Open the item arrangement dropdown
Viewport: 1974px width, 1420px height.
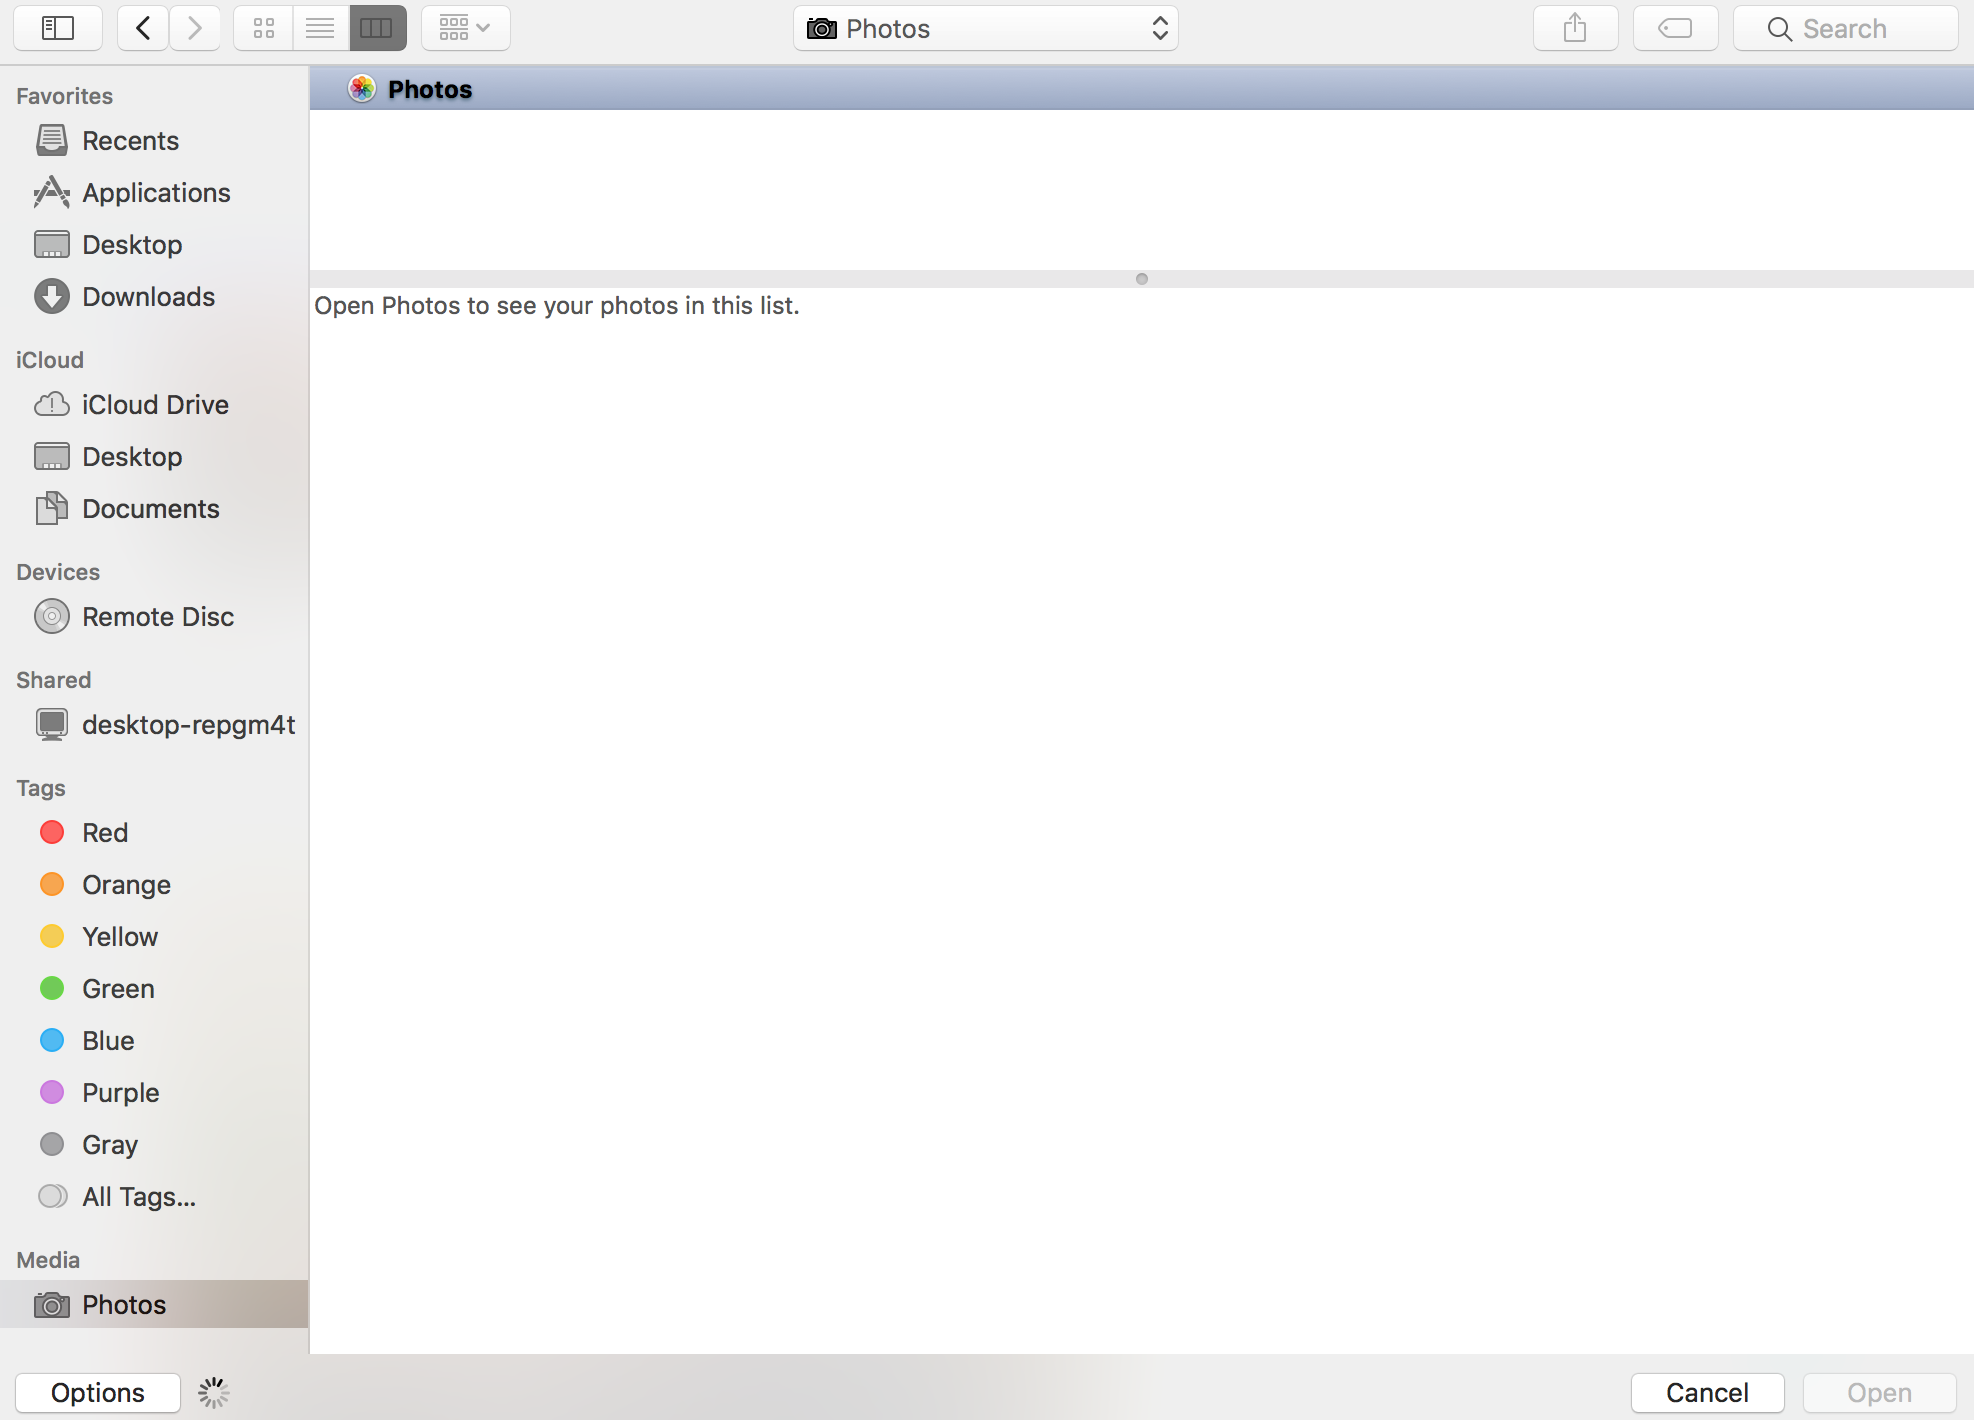pos(465,28)
